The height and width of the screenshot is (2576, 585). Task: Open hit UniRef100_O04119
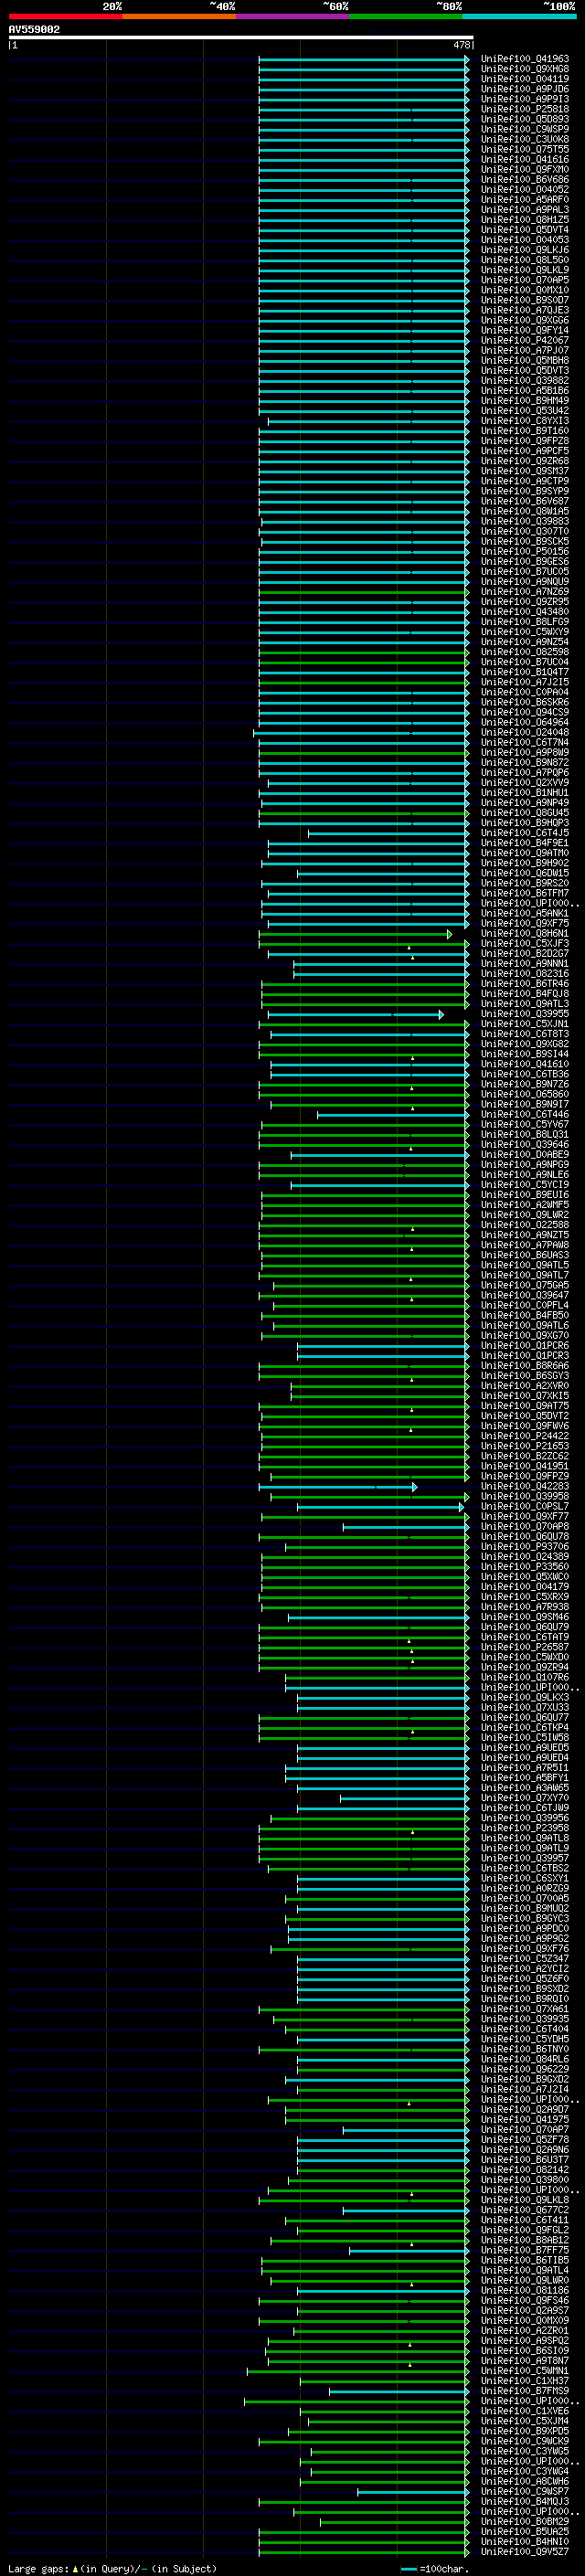click(x=524, y=79)
